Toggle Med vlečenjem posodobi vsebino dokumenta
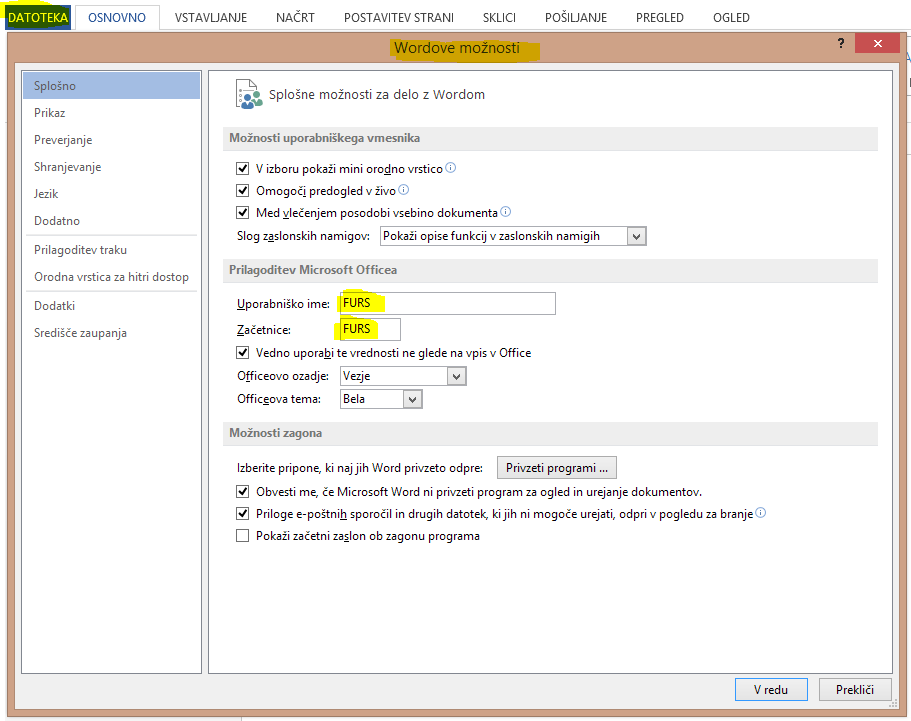 243,213
